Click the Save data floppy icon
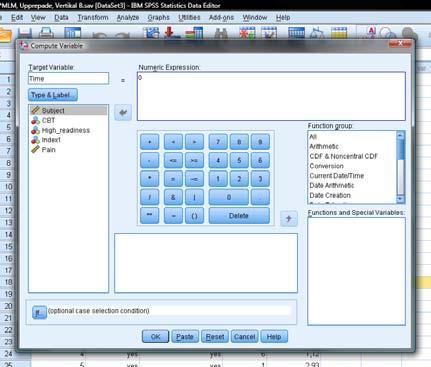 25,33
